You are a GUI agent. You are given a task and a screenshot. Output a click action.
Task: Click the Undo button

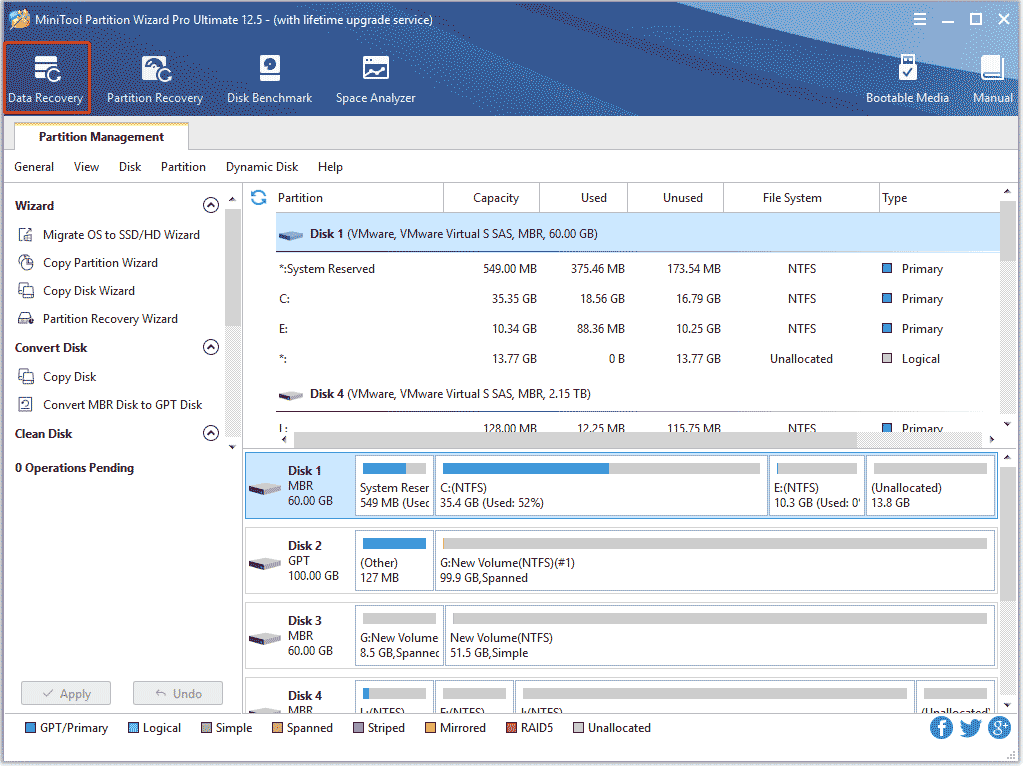pyautogui.click(x=177, y=693)
